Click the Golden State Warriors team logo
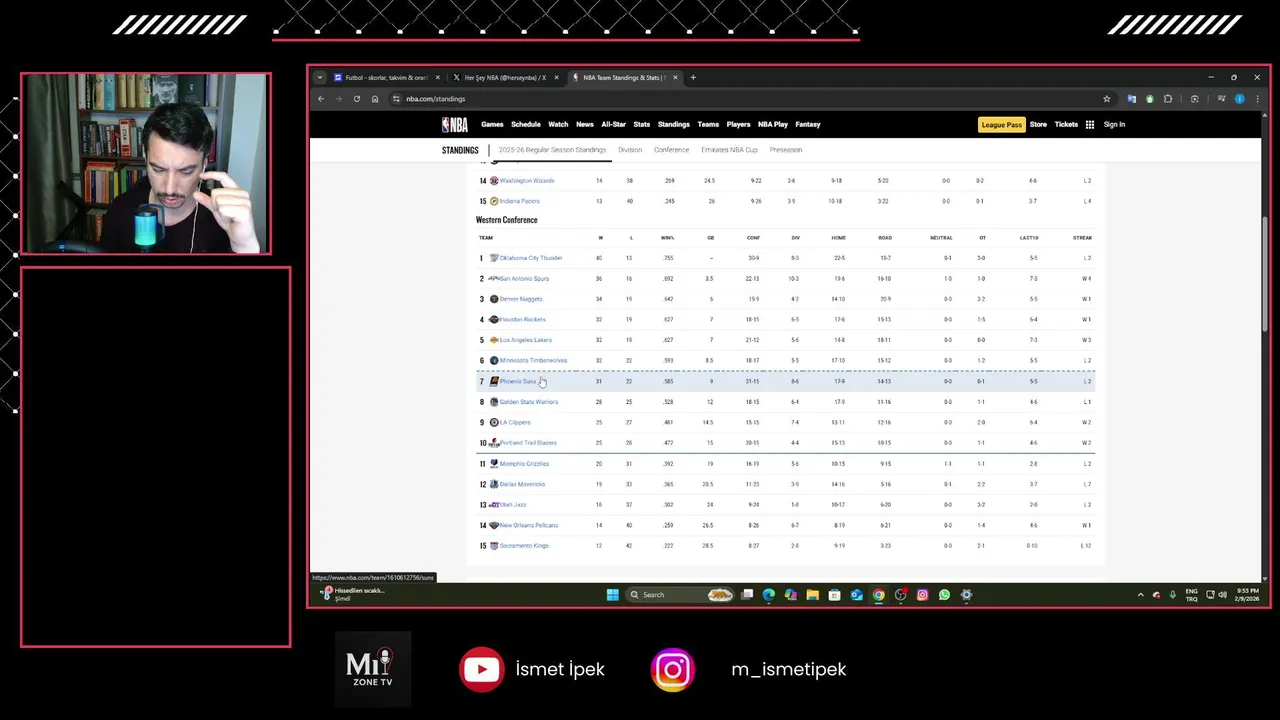The height and width of the screenshot is (720, 1280). pos(494,402)
